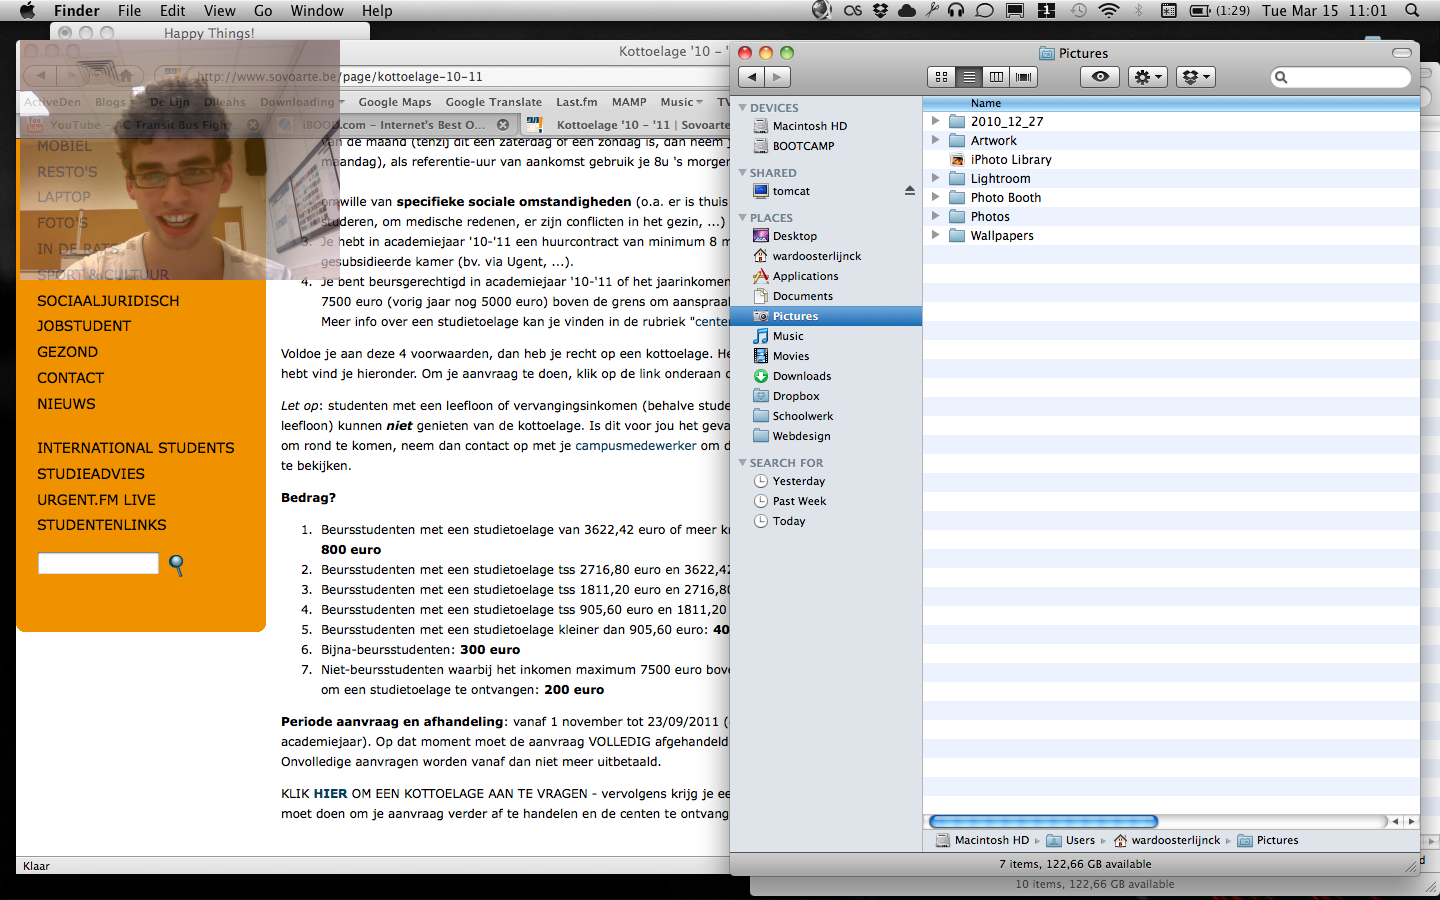This screenshot has height=900, width=1440.
Task: Open Schoolwerk folder in sidebar
Action: click(x=803, y=416)
